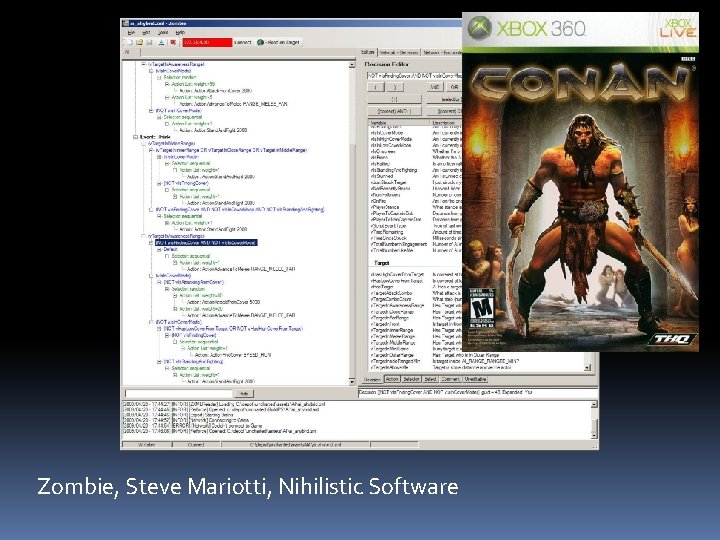
Task: Click the globe icon beside the Connect label
Action: click(260, 42)
